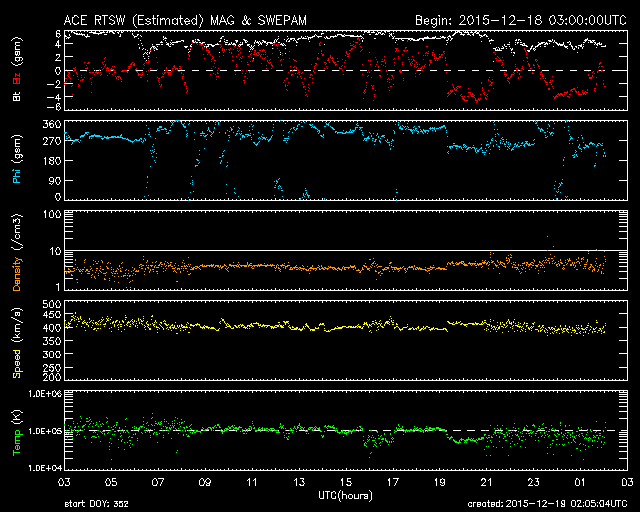
Task: Select hour 13 on the time axis
Action: [298, 482]
